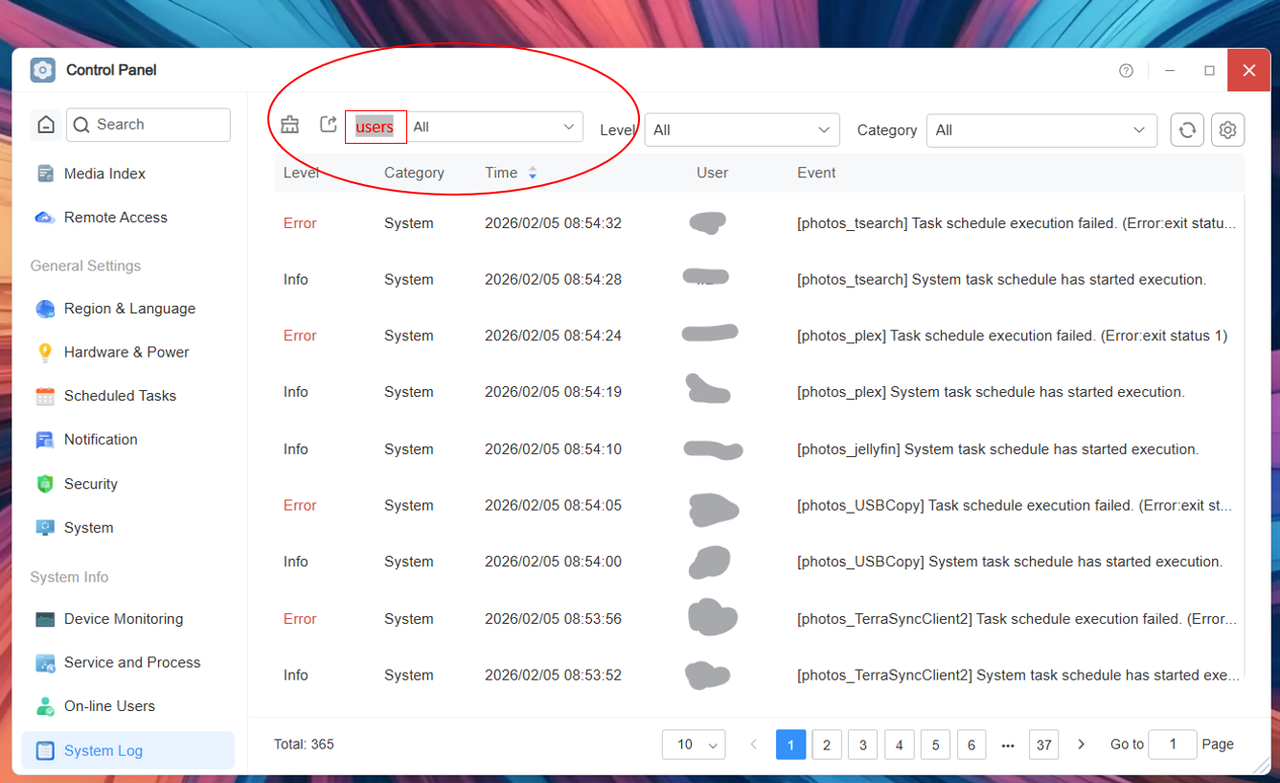This screenshot has height=783, width=1280.
Task: Go to page 2 of logs
Action: 826,744
